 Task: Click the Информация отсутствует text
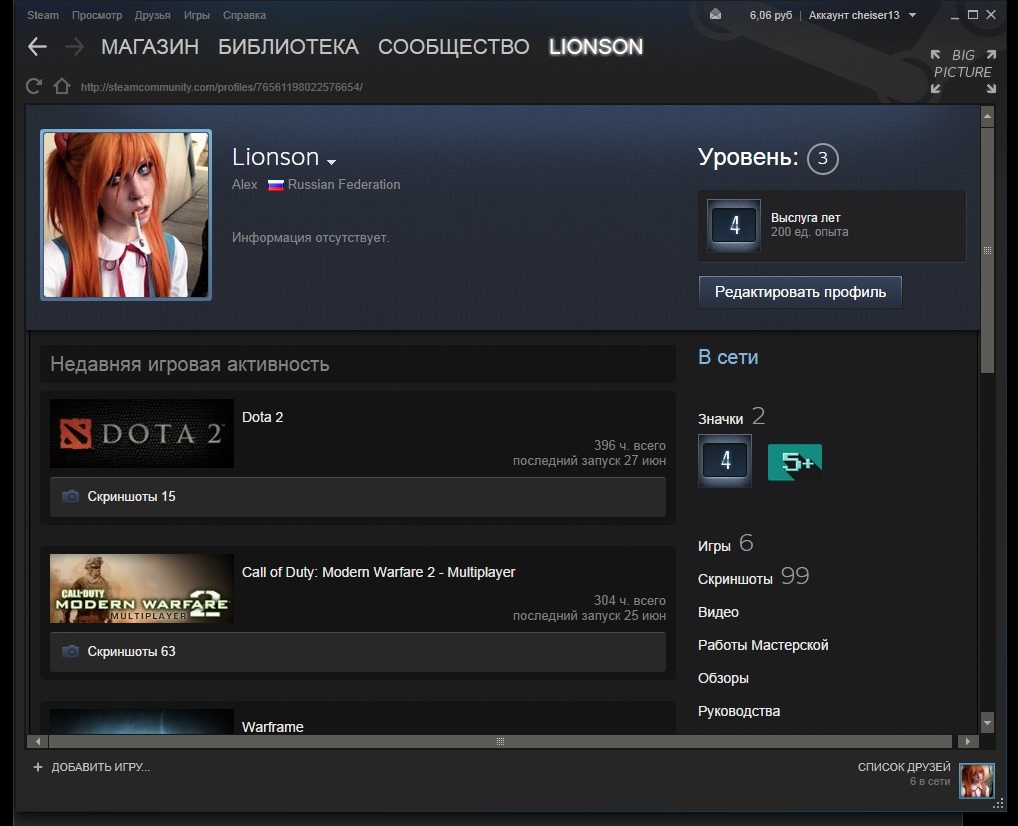[311, 238]
